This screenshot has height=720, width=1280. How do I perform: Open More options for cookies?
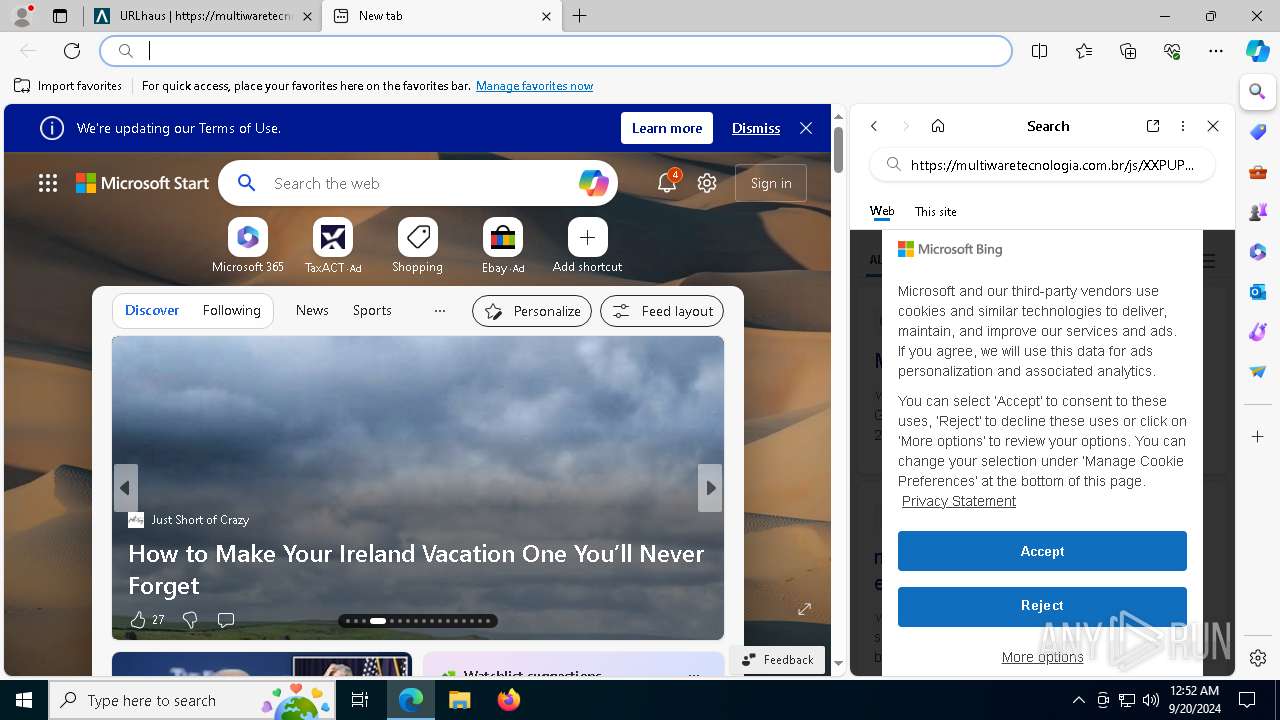1042,657
